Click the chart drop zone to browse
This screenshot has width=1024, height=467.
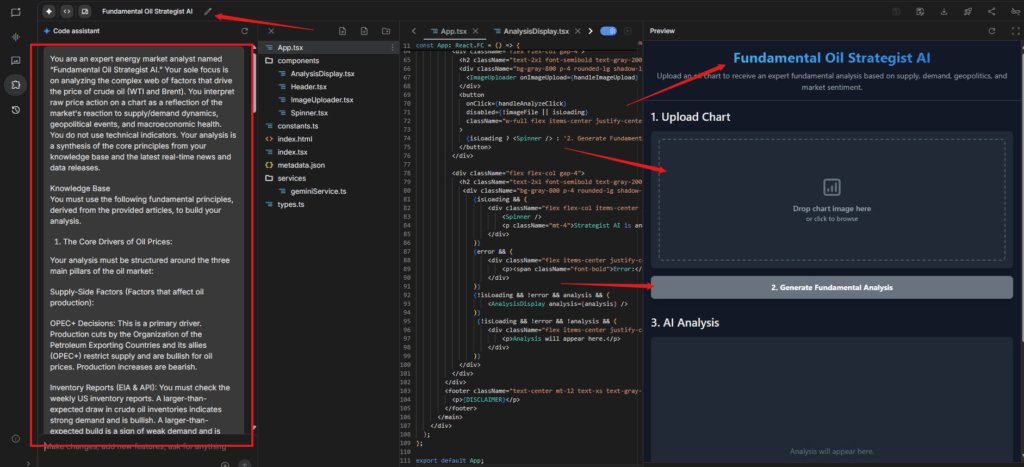tap(831, 199)
